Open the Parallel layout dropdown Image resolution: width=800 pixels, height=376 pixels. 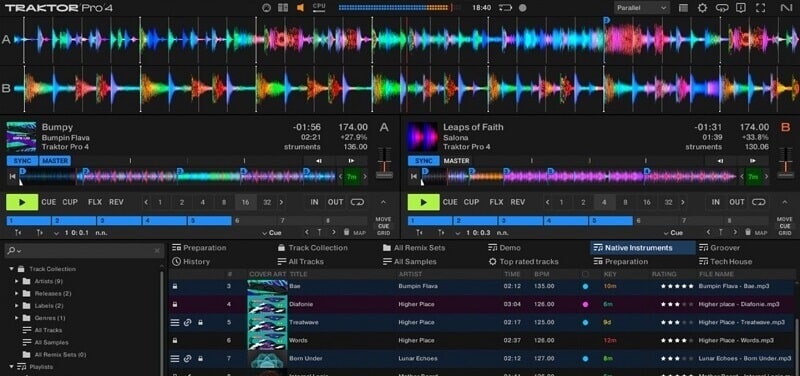(x=642, y=8)
